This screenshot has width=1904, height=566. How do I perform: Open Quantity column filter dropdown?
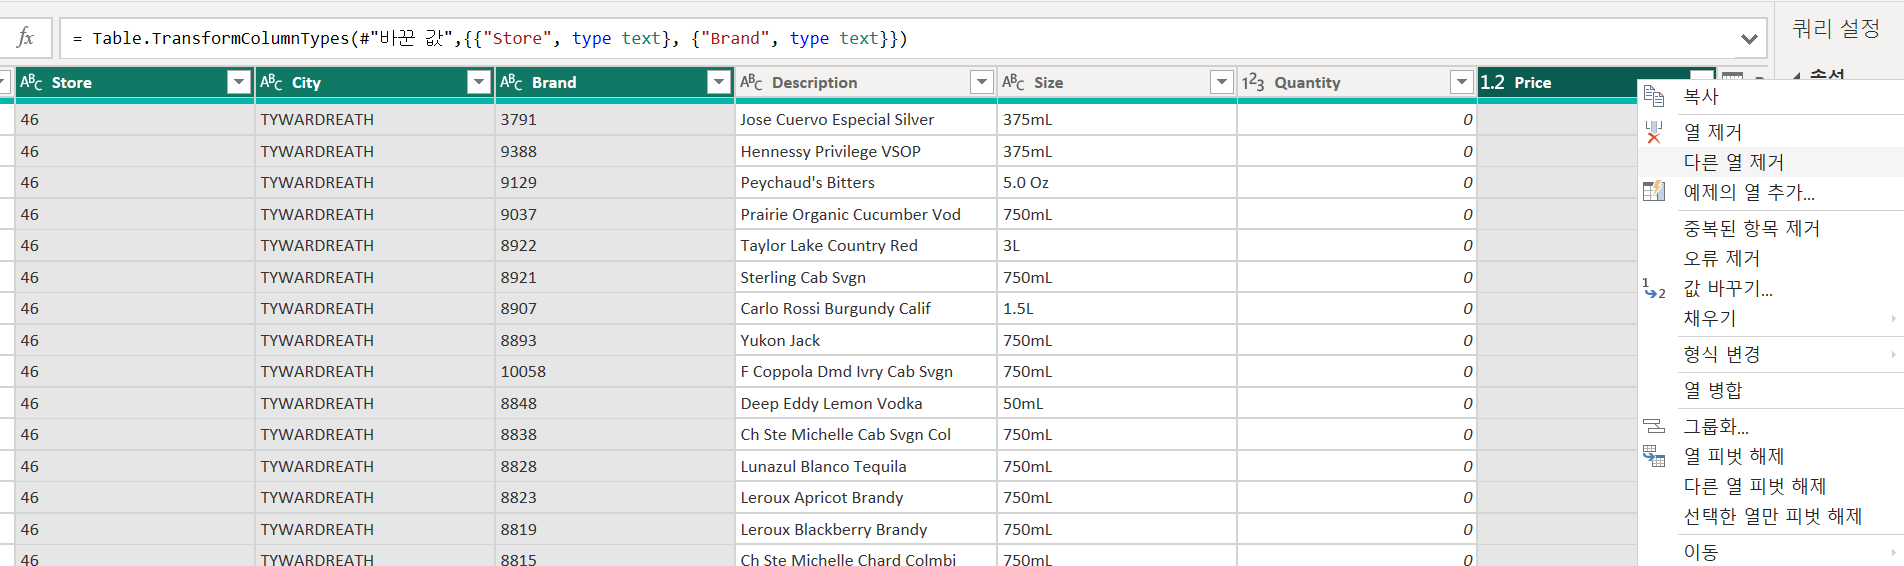coord(1462,82)
